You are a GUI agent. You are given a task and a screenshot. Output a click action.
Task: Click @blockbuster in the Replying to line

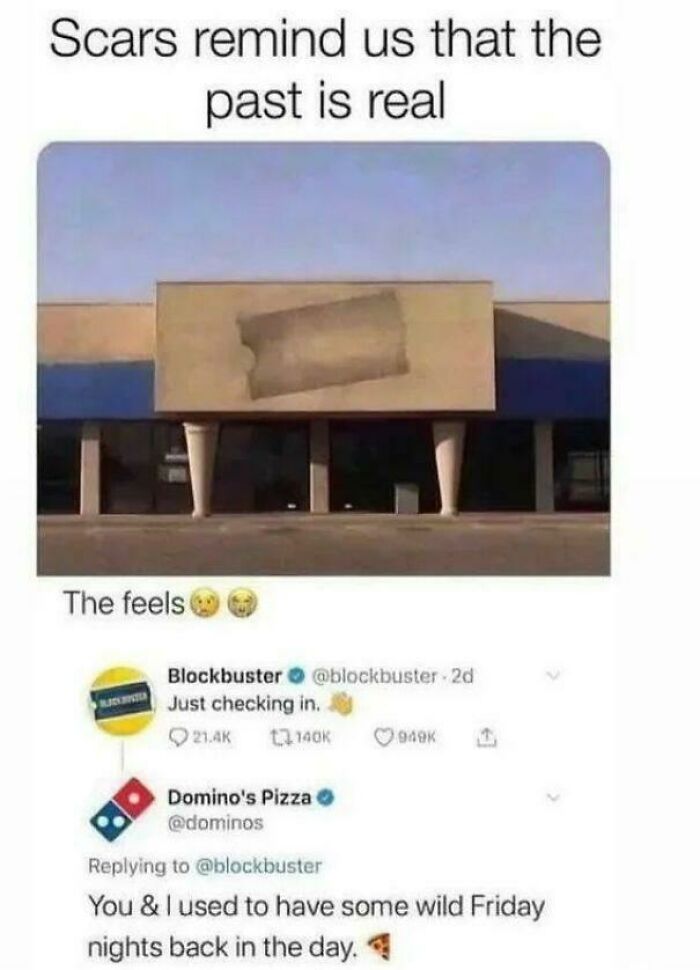258,865
